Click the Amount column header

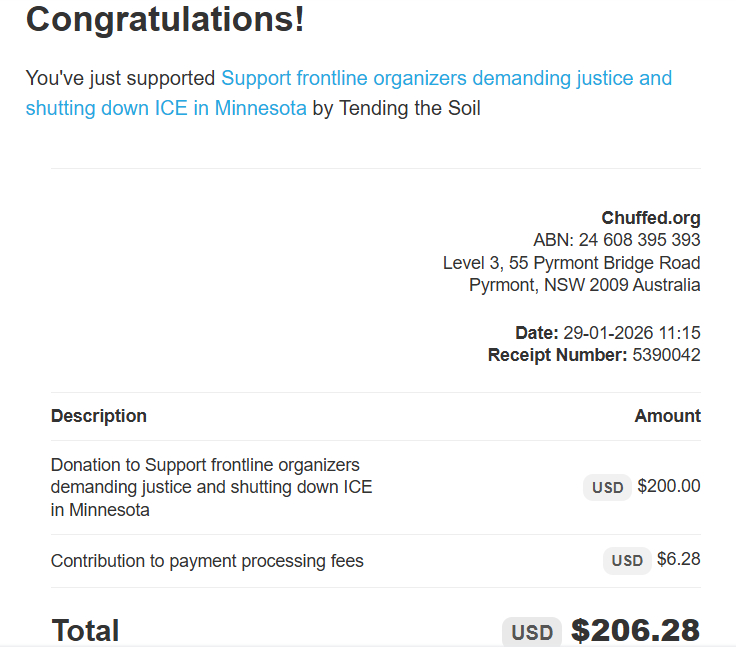667,416
